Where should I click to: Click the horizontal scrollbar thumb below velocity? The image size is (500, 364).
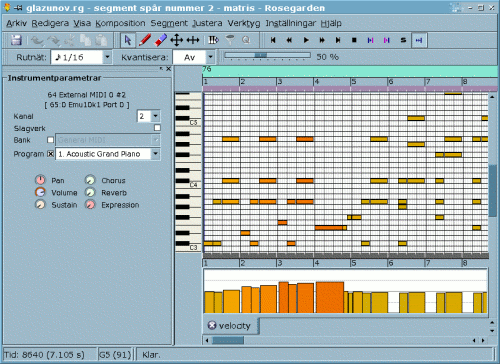pos(228,340)
